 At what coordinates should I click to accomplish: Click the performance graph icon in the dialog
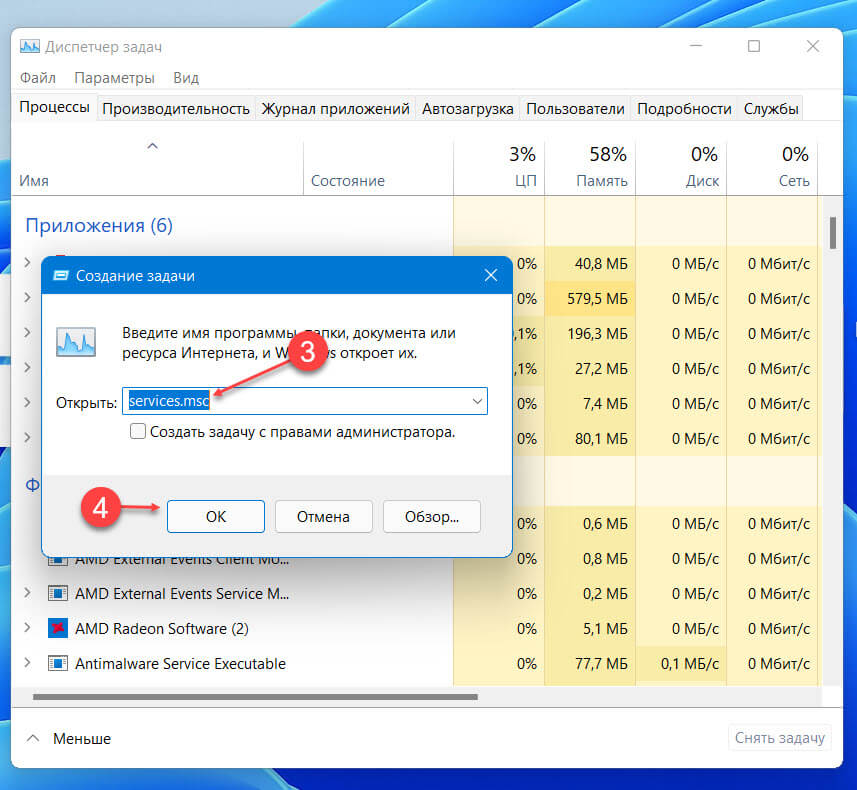[x=76, y=342]
